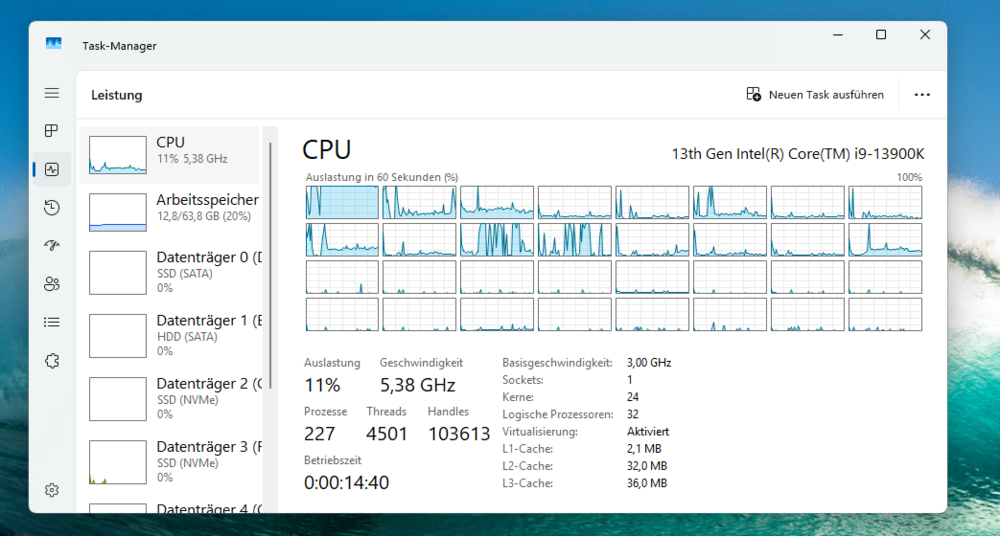Open the hamburger navigation menu
This screenshot has width=1000, height=536.
[x=52, y=93]
